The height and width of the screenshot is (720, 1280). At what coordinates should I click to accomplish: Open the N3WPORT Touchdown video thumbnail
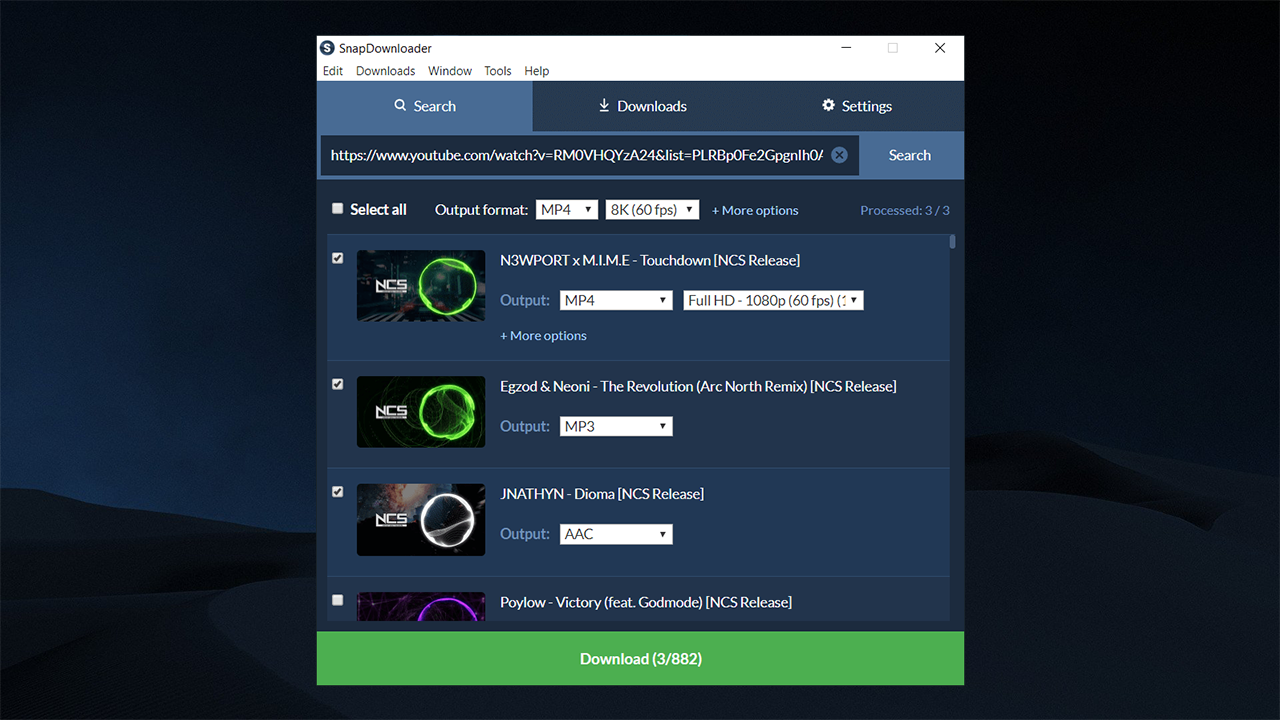tap(421, 286)
